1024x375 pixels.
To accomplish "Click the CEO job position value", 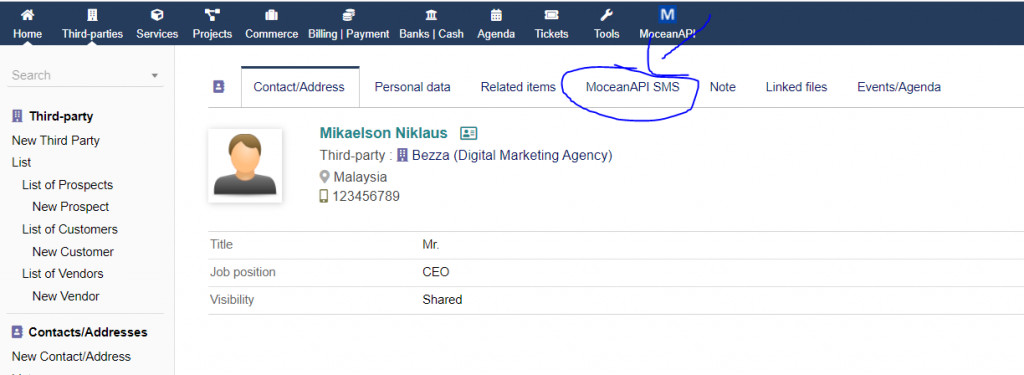I will click(x=436, y=272).
